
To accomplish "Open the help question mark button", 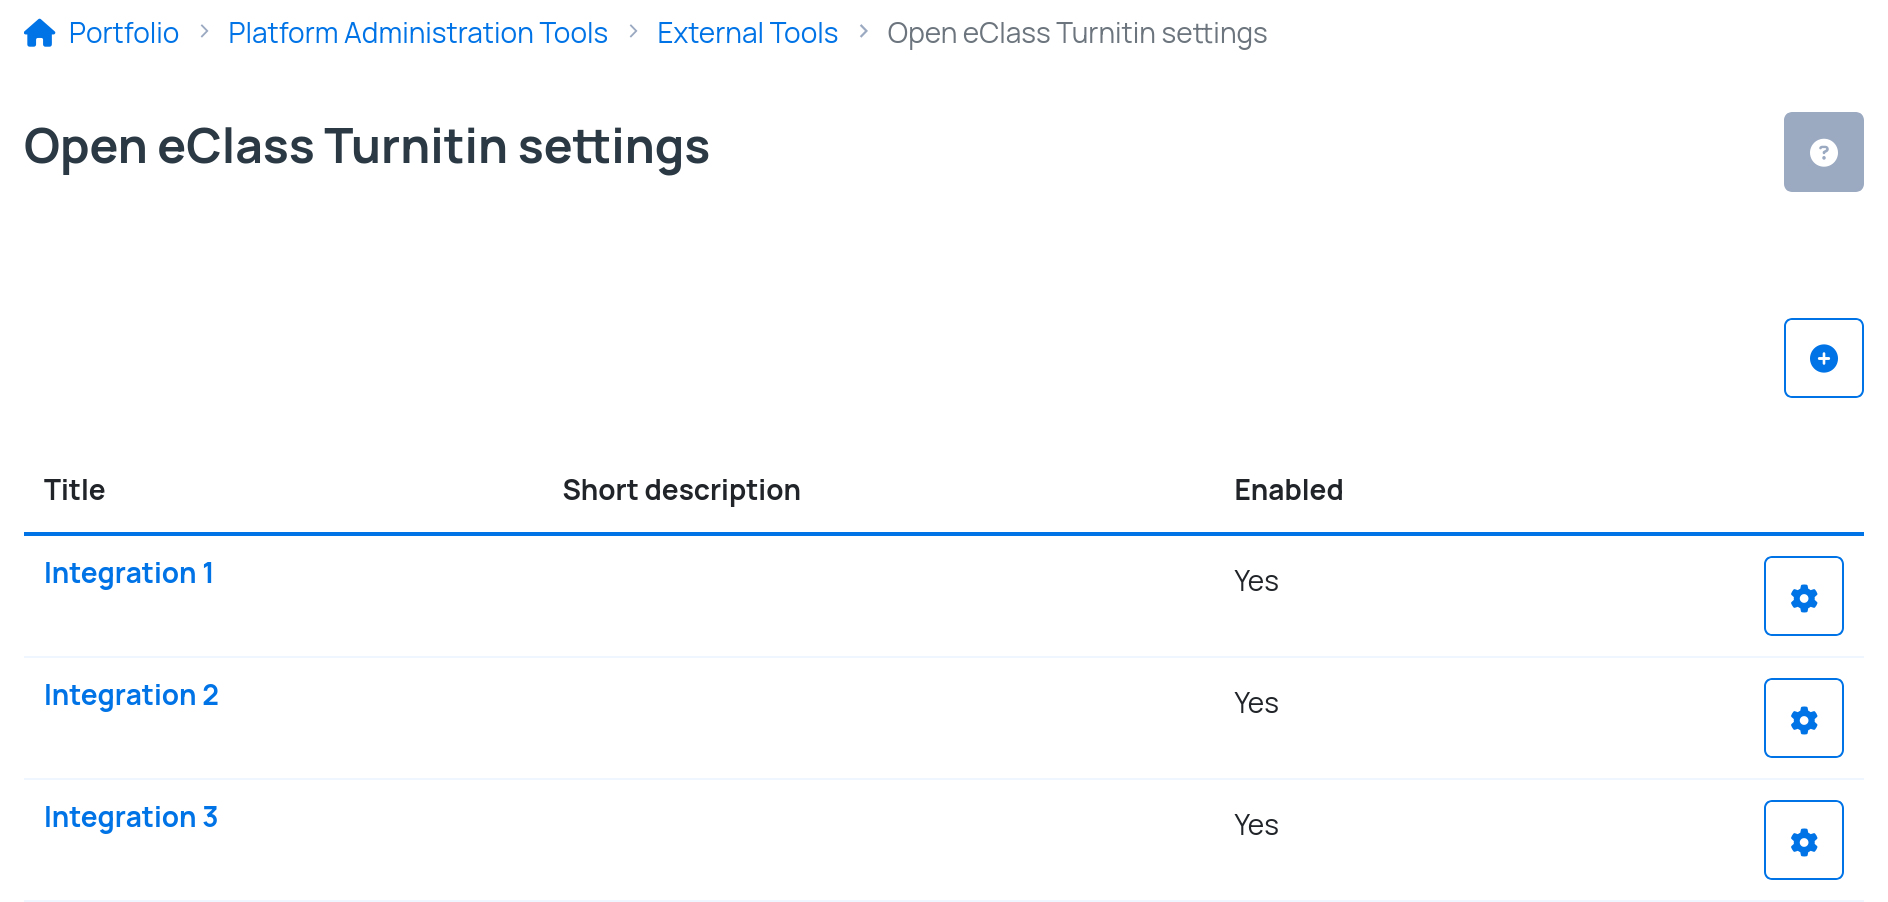I will tap(1823, 152).
